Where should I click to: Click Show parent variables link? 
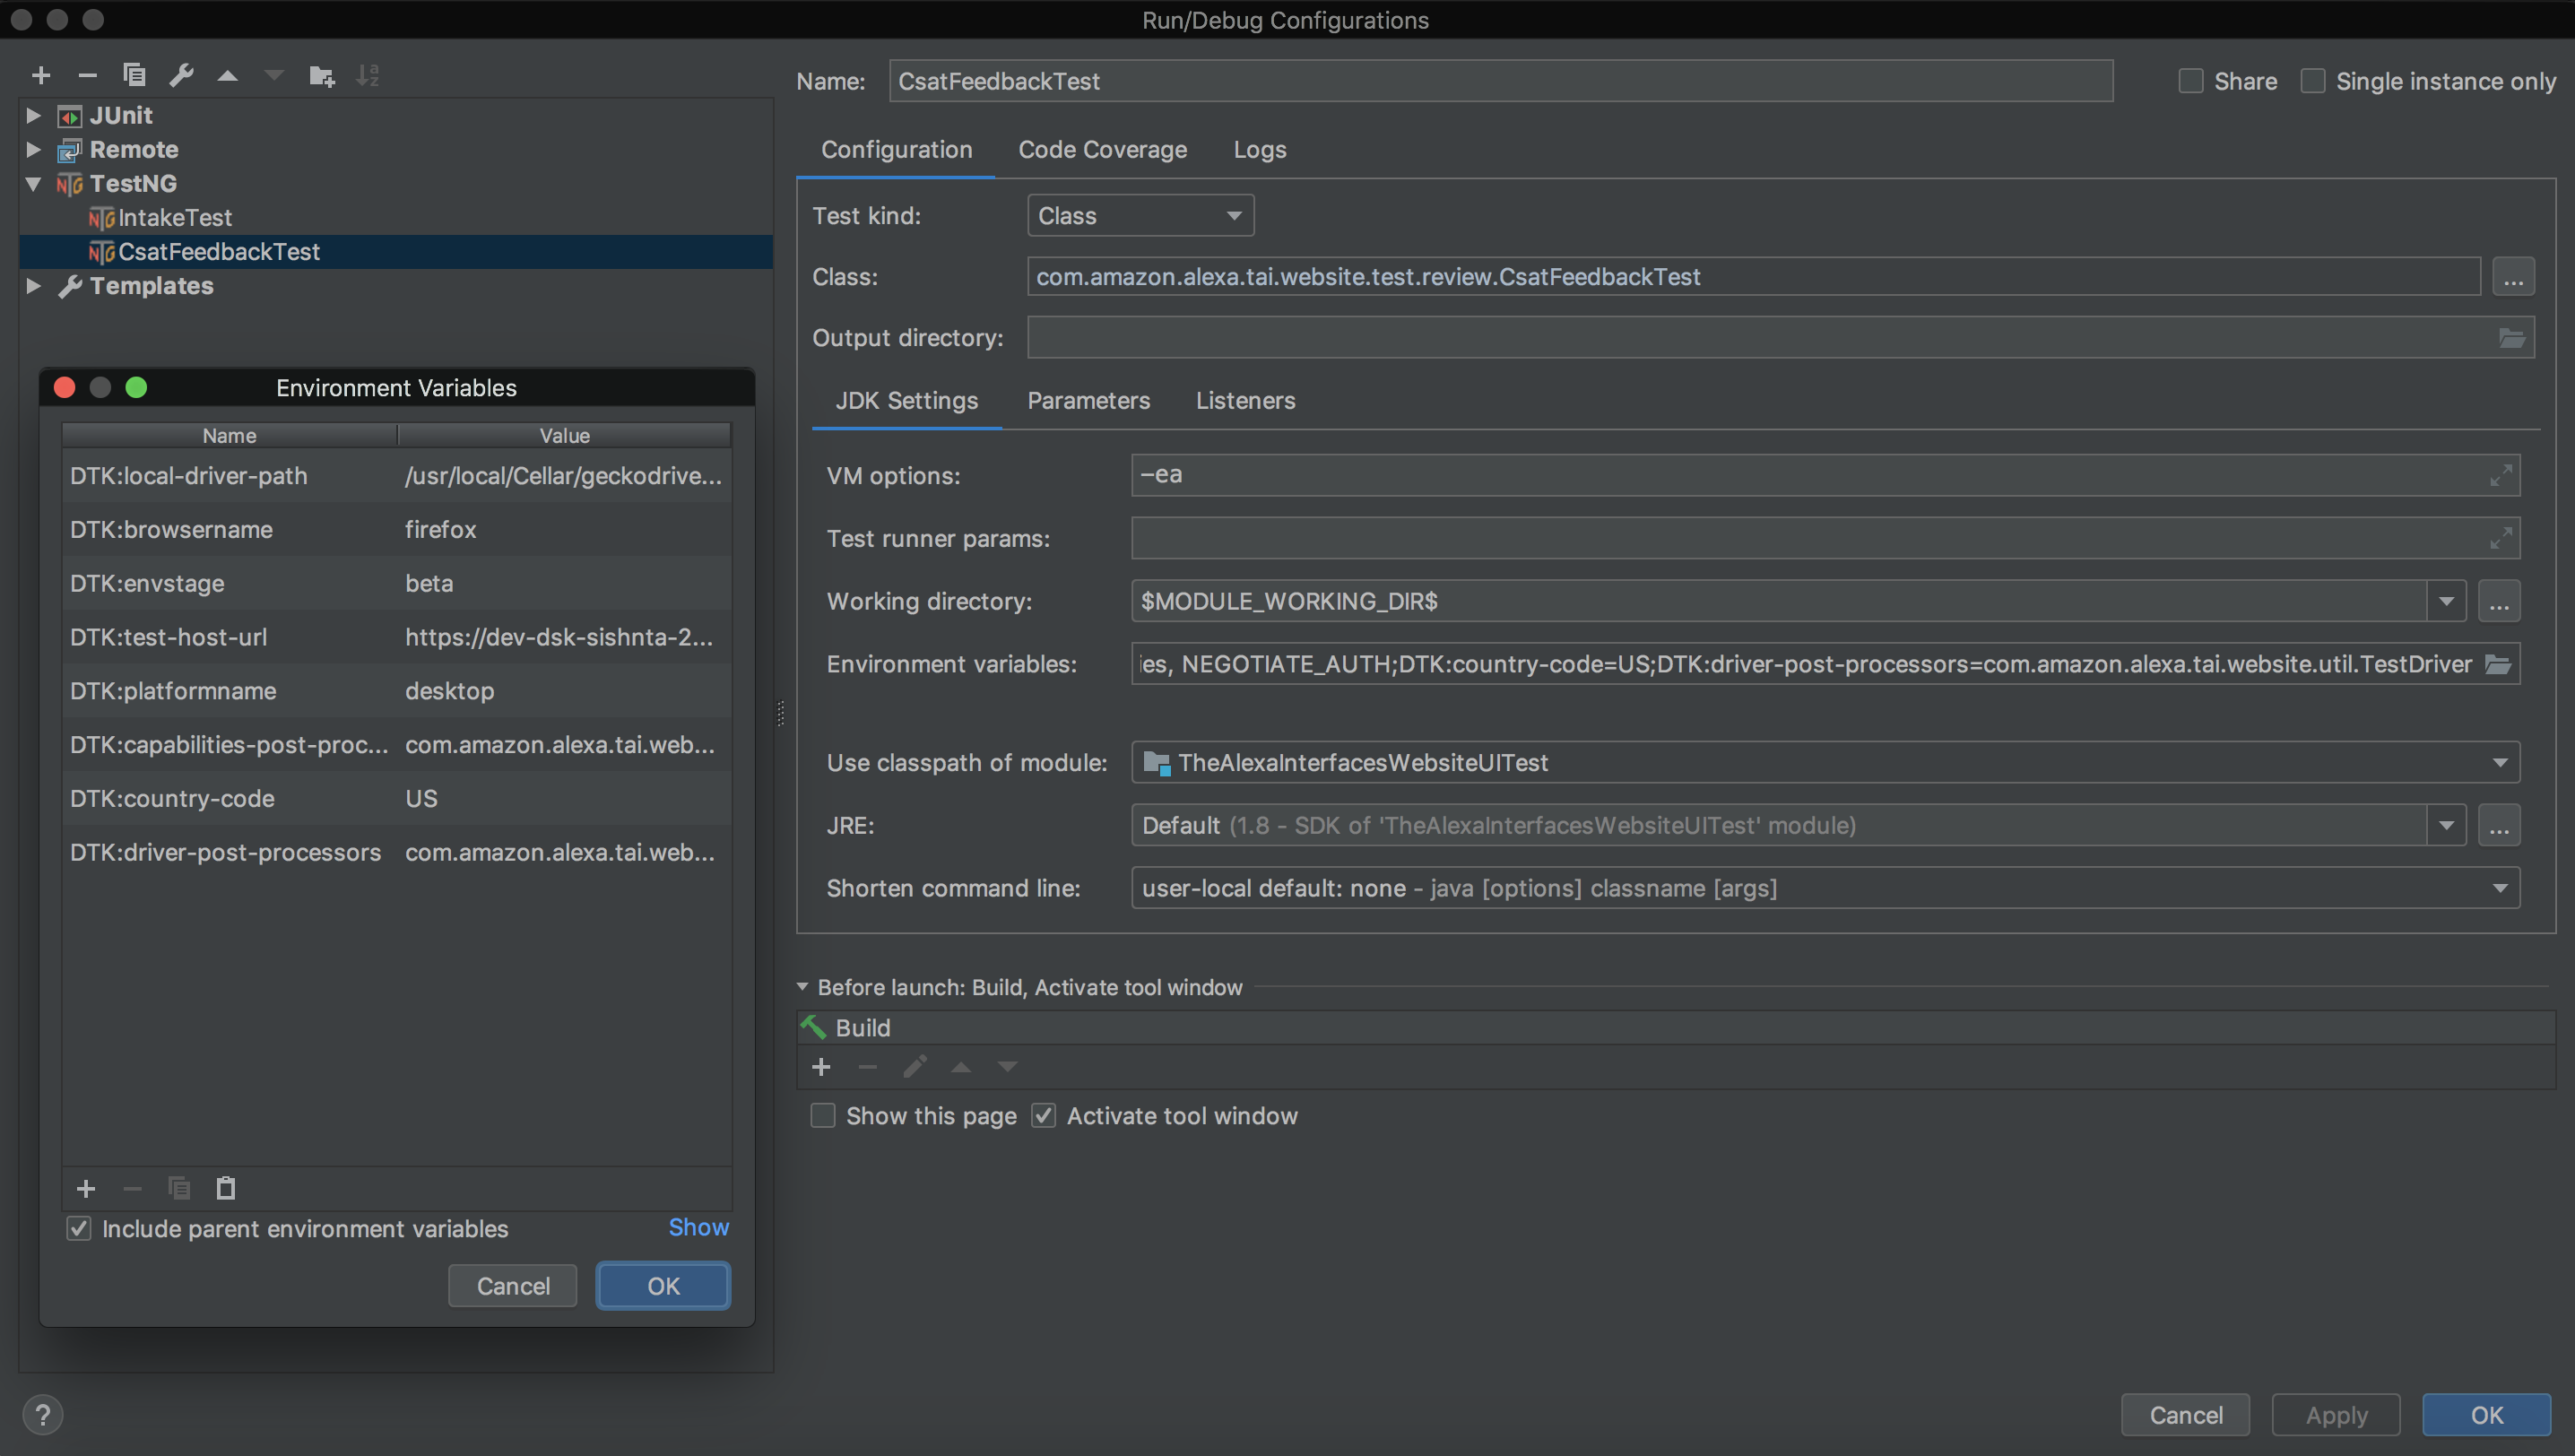pos(698,1228)
